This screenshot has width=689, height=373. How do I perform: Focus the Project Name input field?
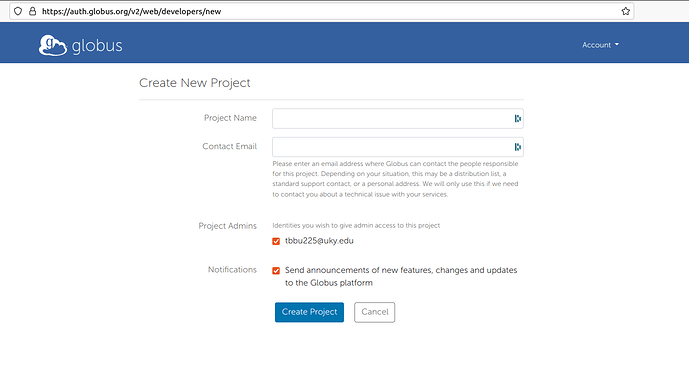pos(398,119)
